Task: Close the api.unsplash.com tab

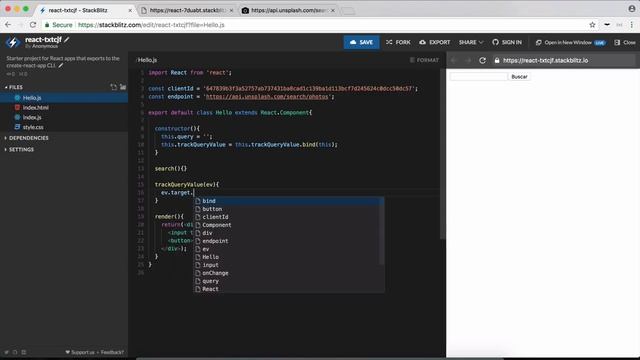Action: pyautogui.click(x=333, y=10)
